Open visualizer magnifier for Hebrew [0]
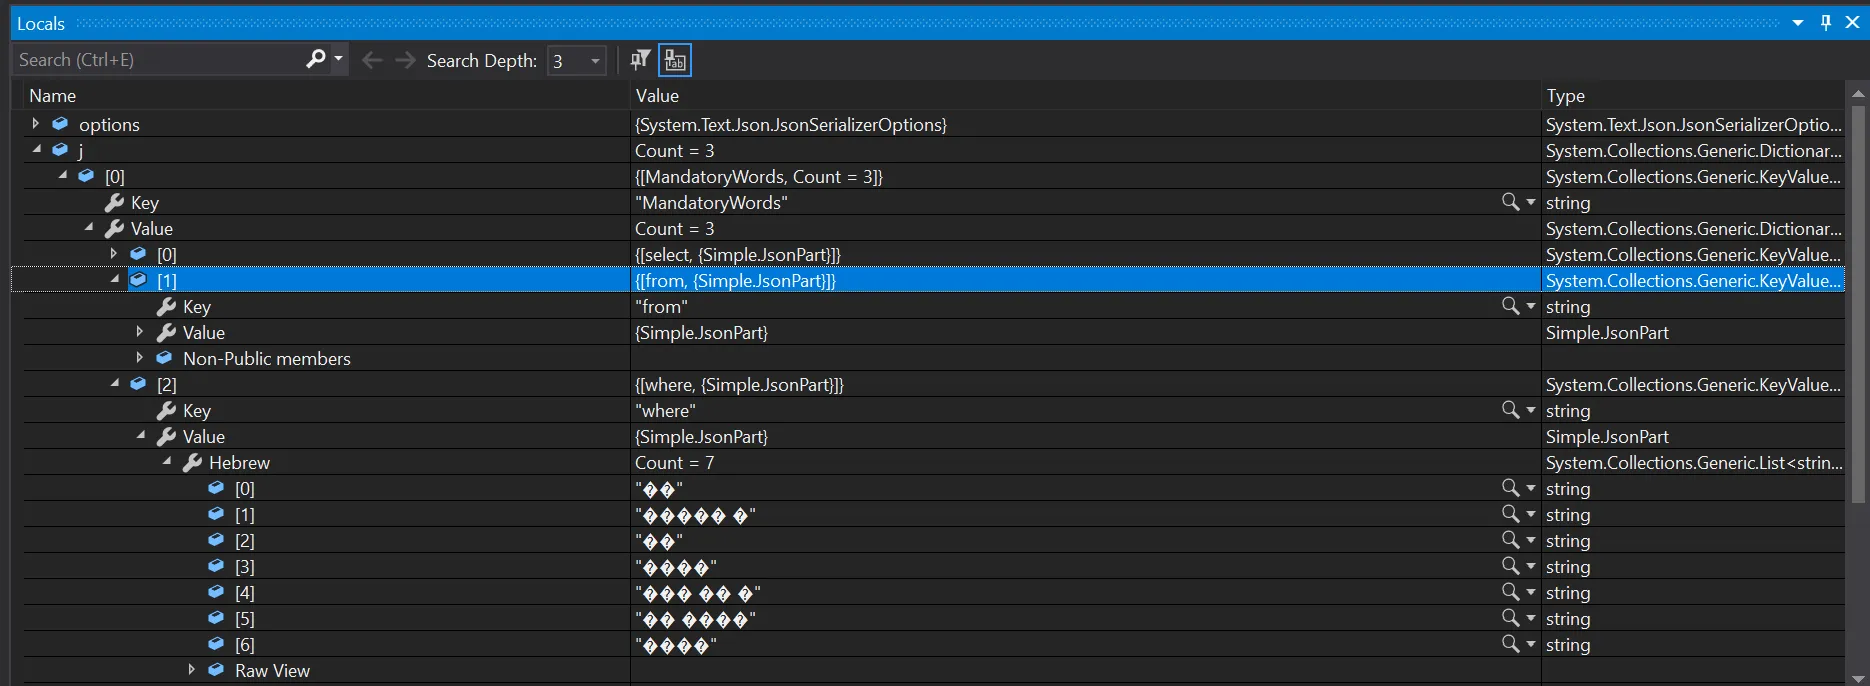Screen dimensions: 1870x686 tap(1510, 488)
